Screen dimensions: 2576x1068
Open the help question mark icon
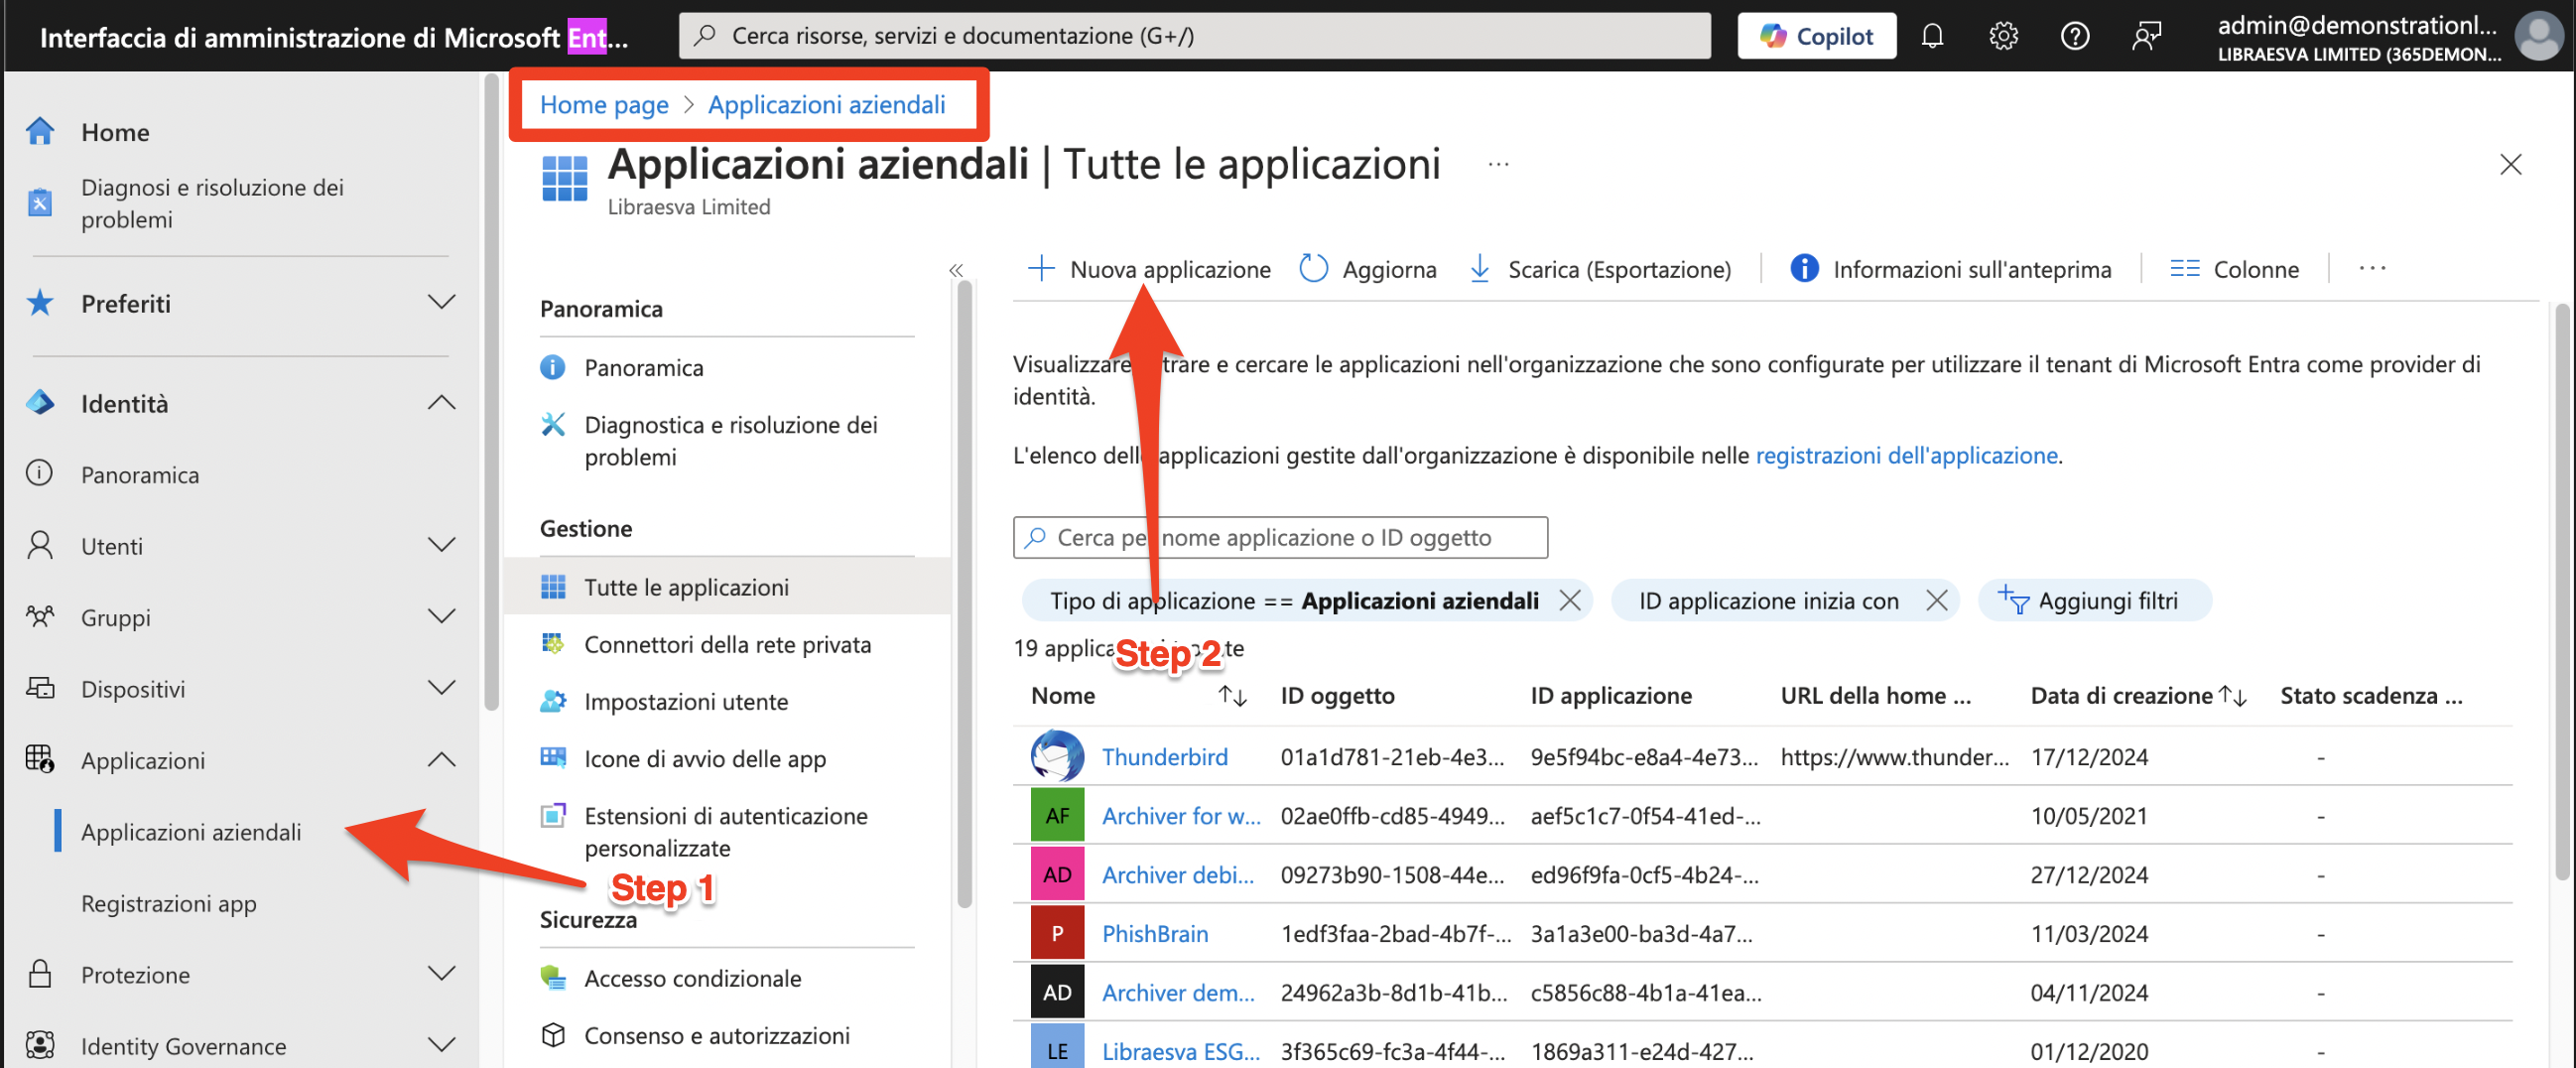click(2075, 37)
